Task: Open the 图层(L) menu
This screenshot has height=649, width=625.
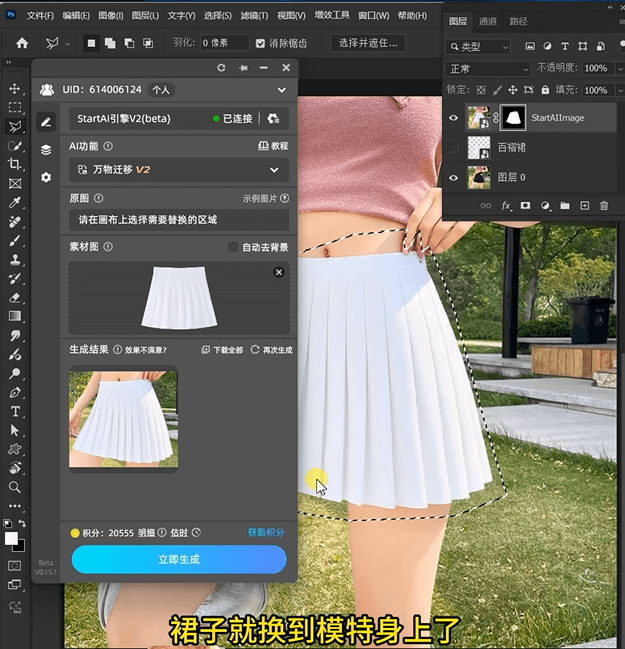Action: [x=145, y=16]
